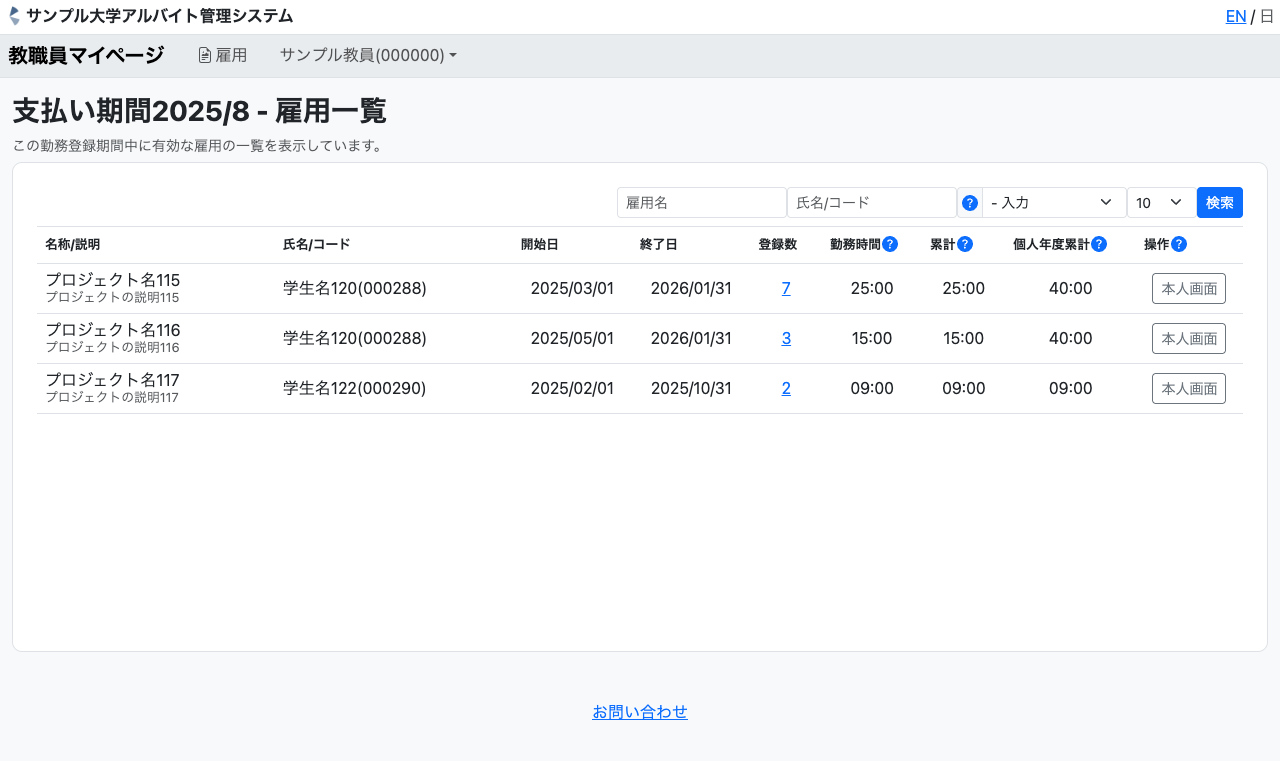
Task: Click 学生名120(000288) in プロジェクト名115 row
Action: (355, 289)
